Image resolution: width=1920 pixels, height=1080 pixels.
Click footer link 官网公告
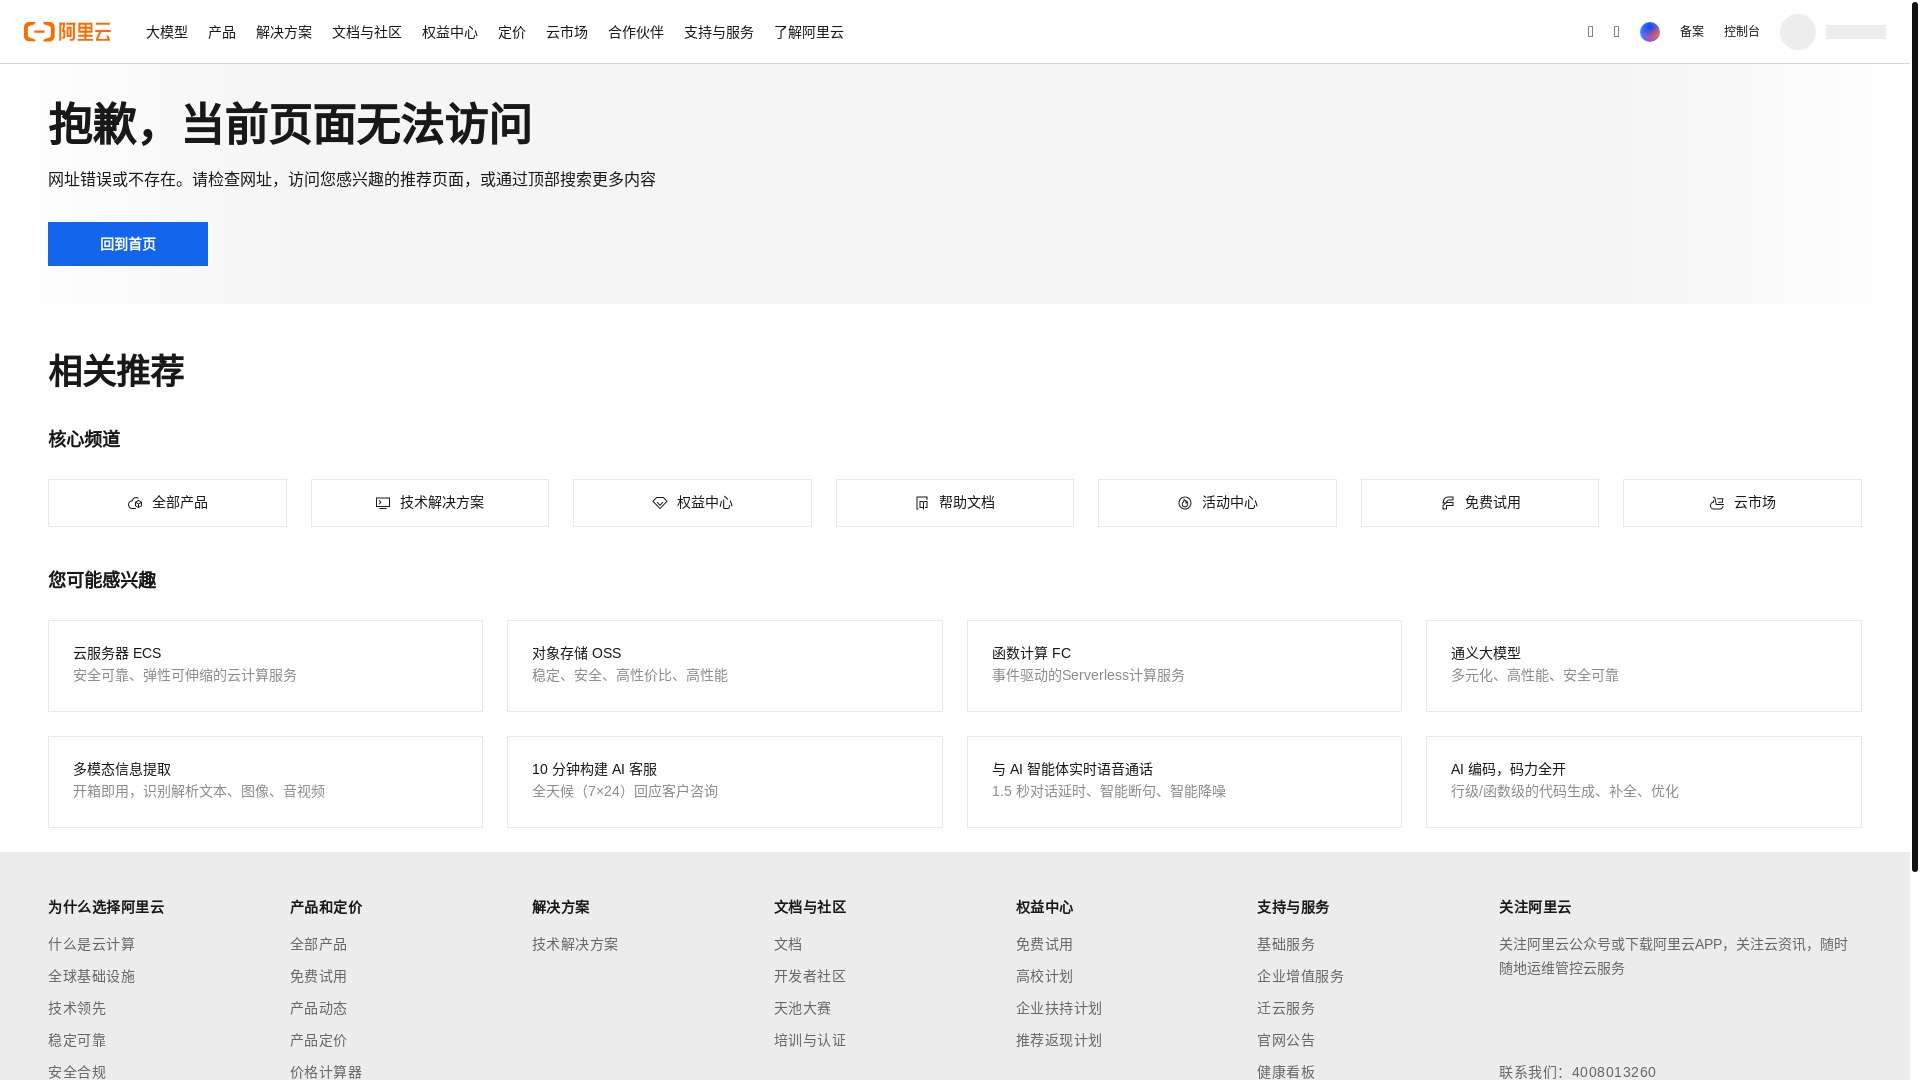pyautogui.click(x=1286, y=1040)
